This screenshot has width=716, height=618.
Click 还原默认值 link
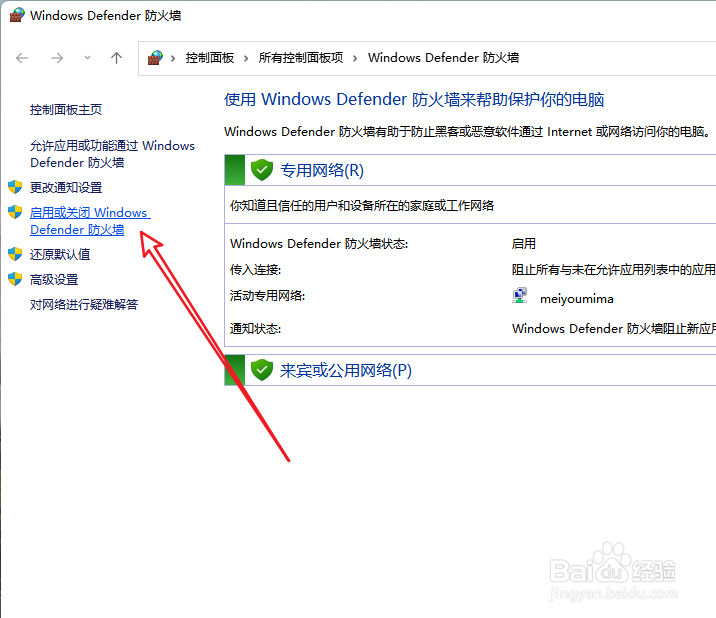pos(60,254)
